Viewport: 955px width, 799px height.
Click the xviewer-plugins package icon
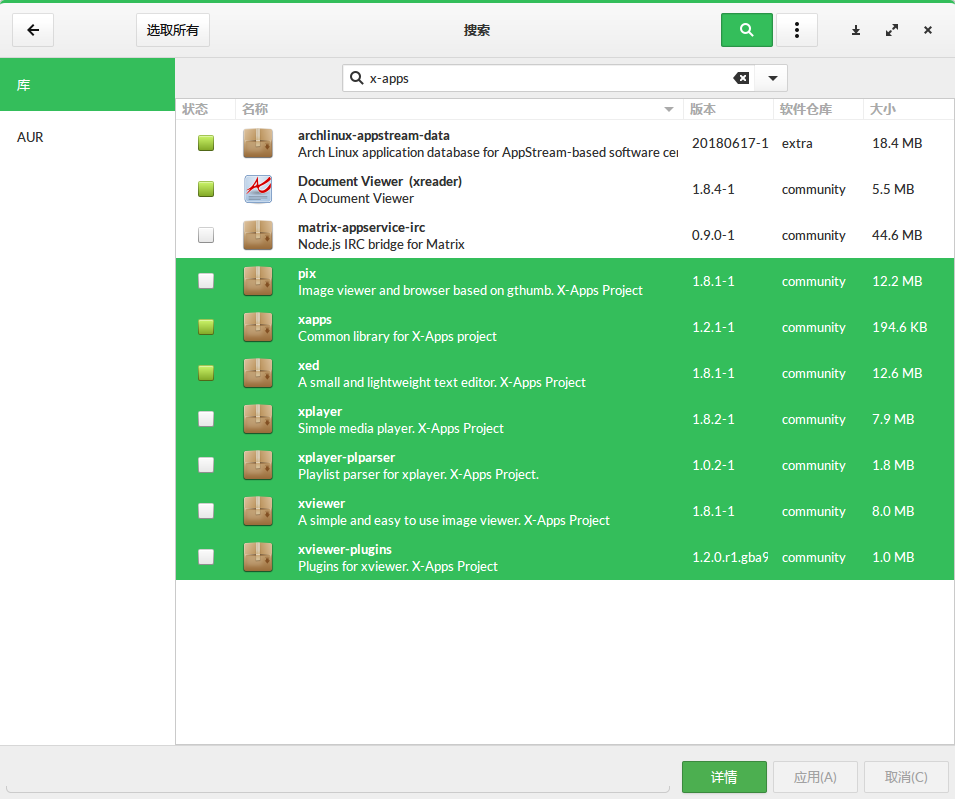click(258, 557)
